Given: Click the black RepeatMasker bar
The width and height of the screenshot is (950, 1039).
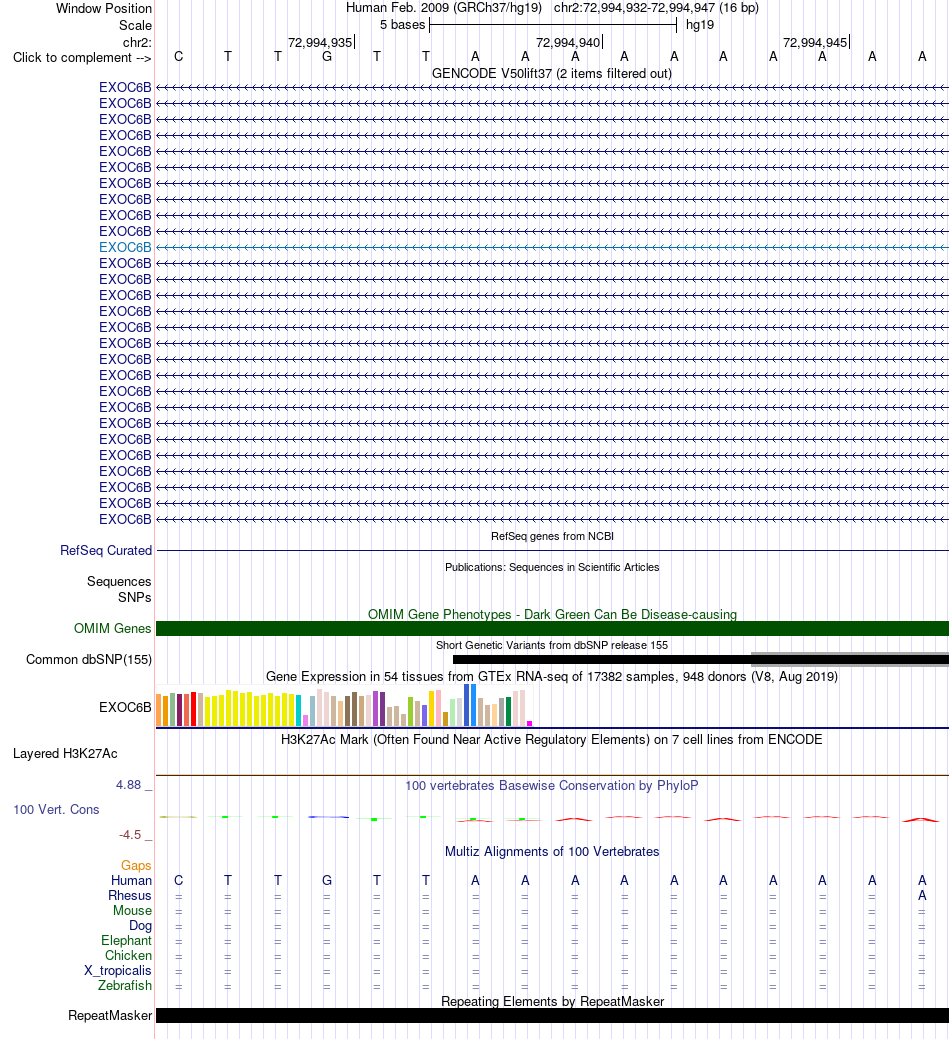Looking at the screenshot, I should click(x=552, y=1016).
